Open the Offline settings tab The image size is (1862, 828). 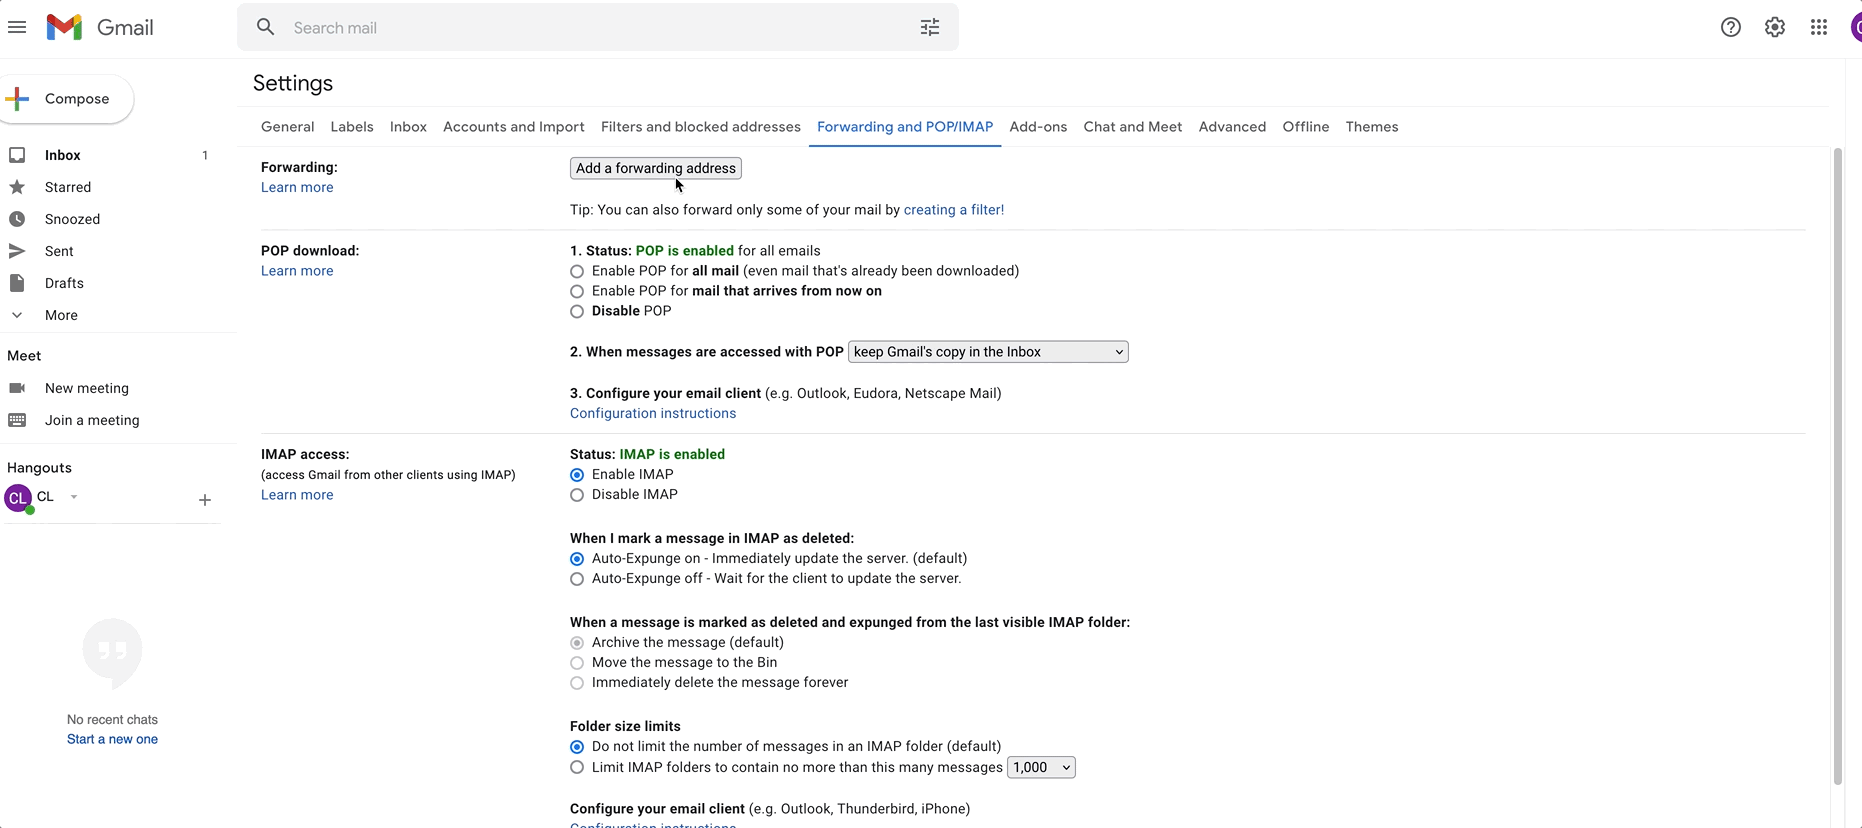[x=1306, y=127]
